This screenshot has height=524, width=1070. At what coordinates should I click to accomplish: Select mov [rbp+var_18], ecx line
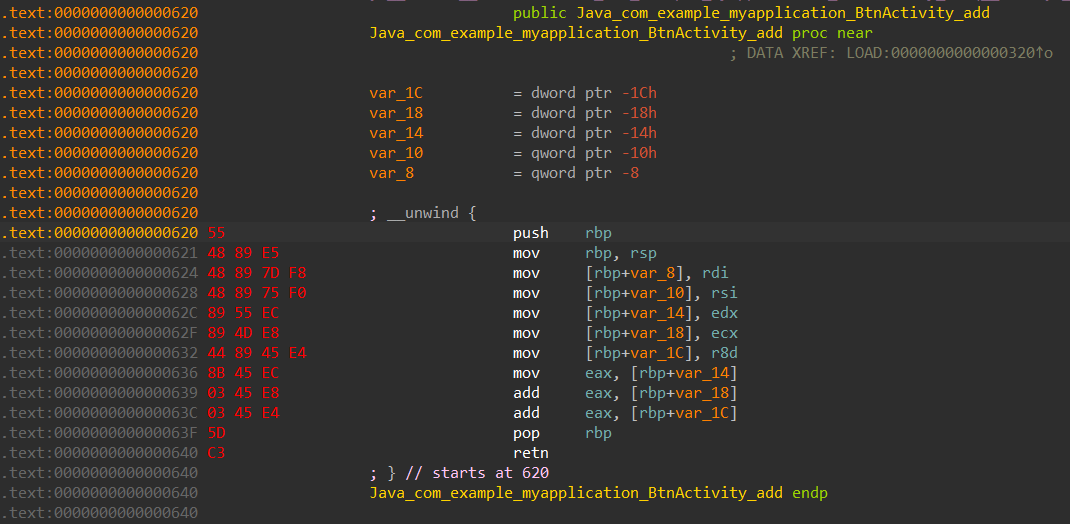[625, 333]
